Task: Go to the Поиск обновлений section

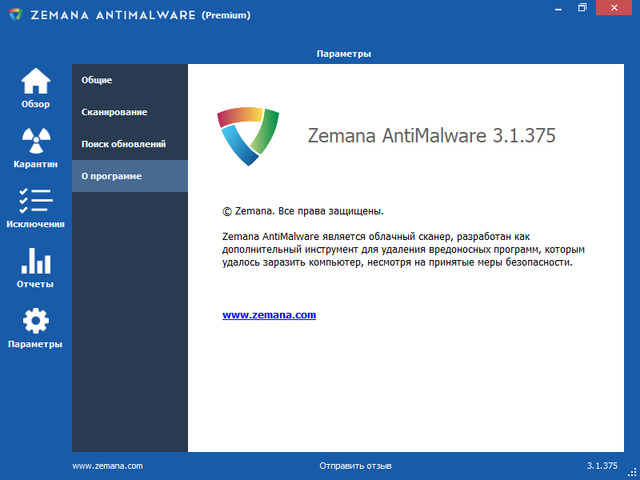Action: click(x=123, y=144)
